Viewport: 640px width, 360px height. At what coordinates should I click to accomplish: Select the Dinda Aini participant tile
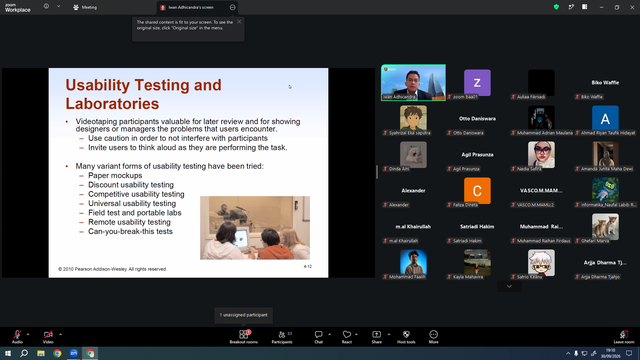[x=413, y=154]
